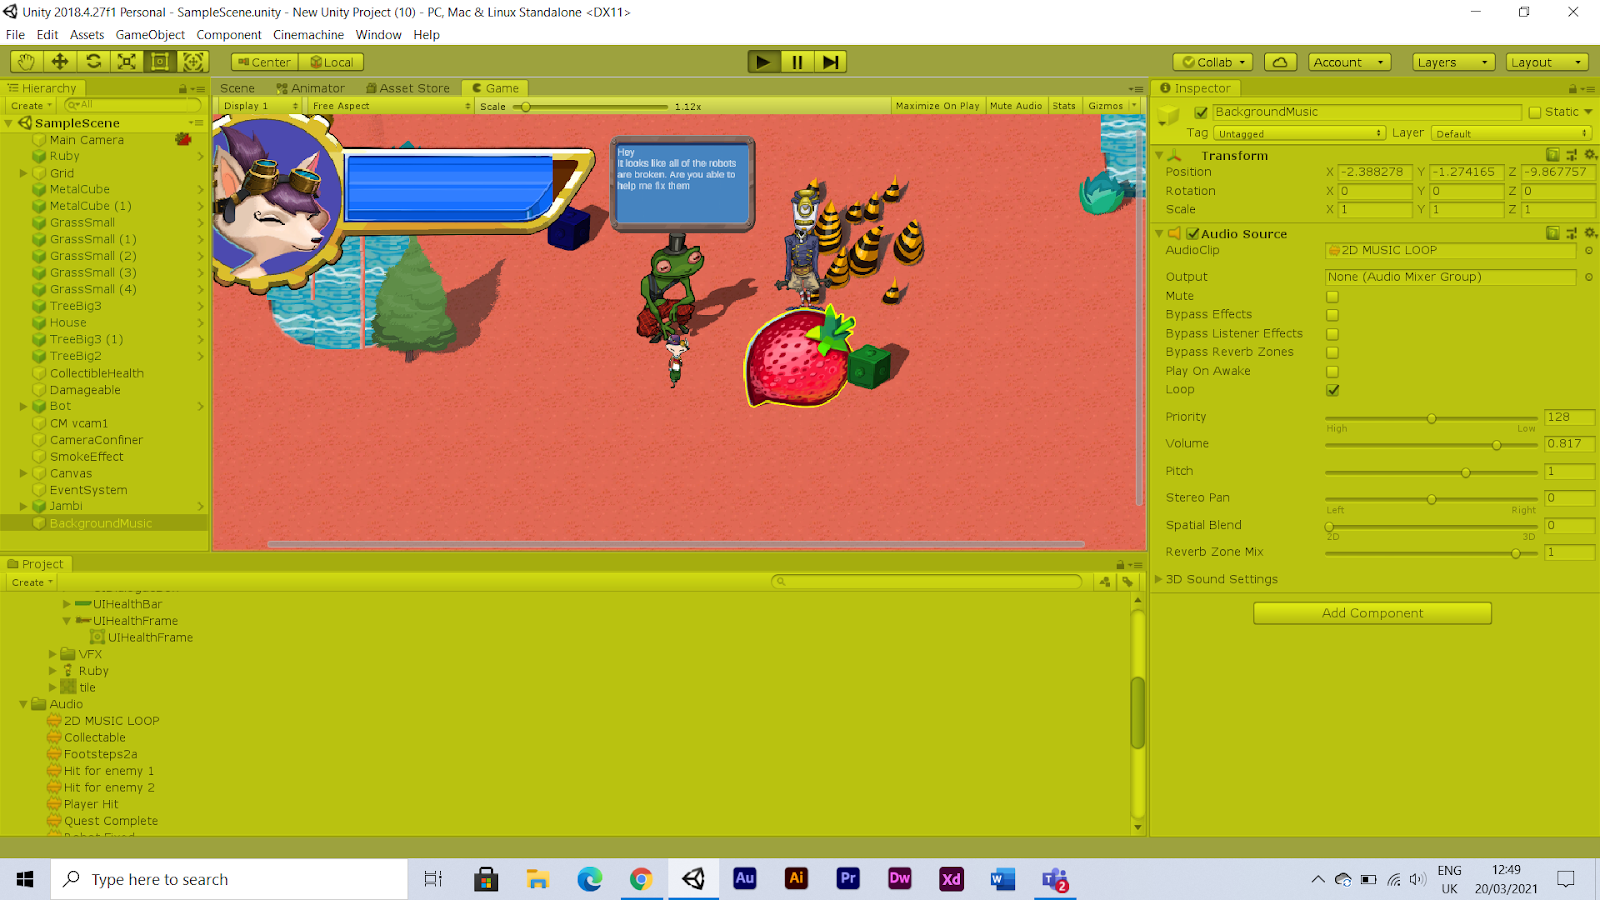The image size is (1600, 900).
Task: Adjust the Volume slider
Action: coord(1430,445)
